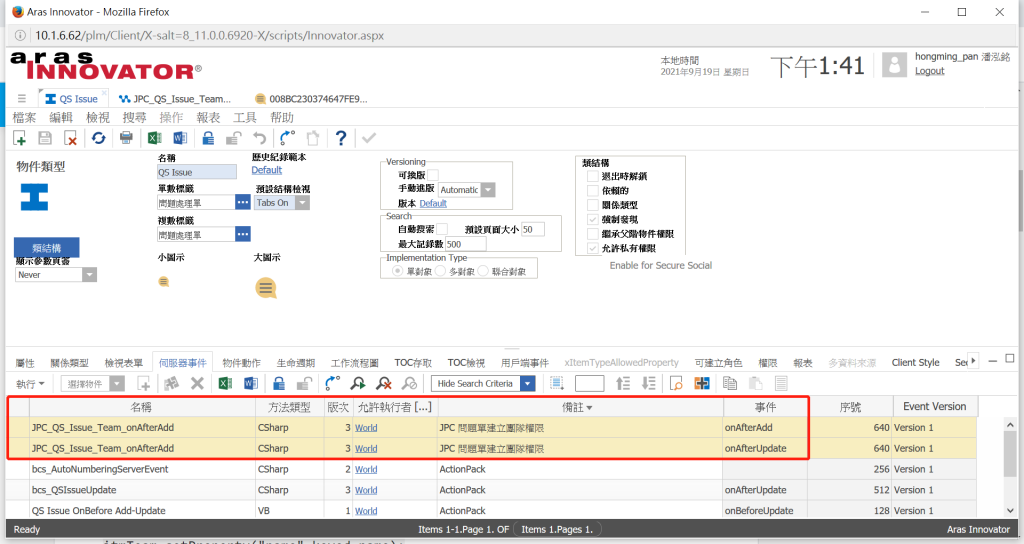Screen dimensions: 1024x544
Task: Click the 類結構 blue button
Action: (x=46, y=248)
